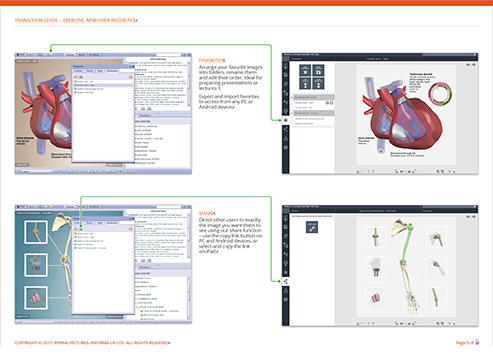Viewport: 493px width, 360px height.
Task: Open Favorites star in upper-right sidebar
Action: [286, 120]
